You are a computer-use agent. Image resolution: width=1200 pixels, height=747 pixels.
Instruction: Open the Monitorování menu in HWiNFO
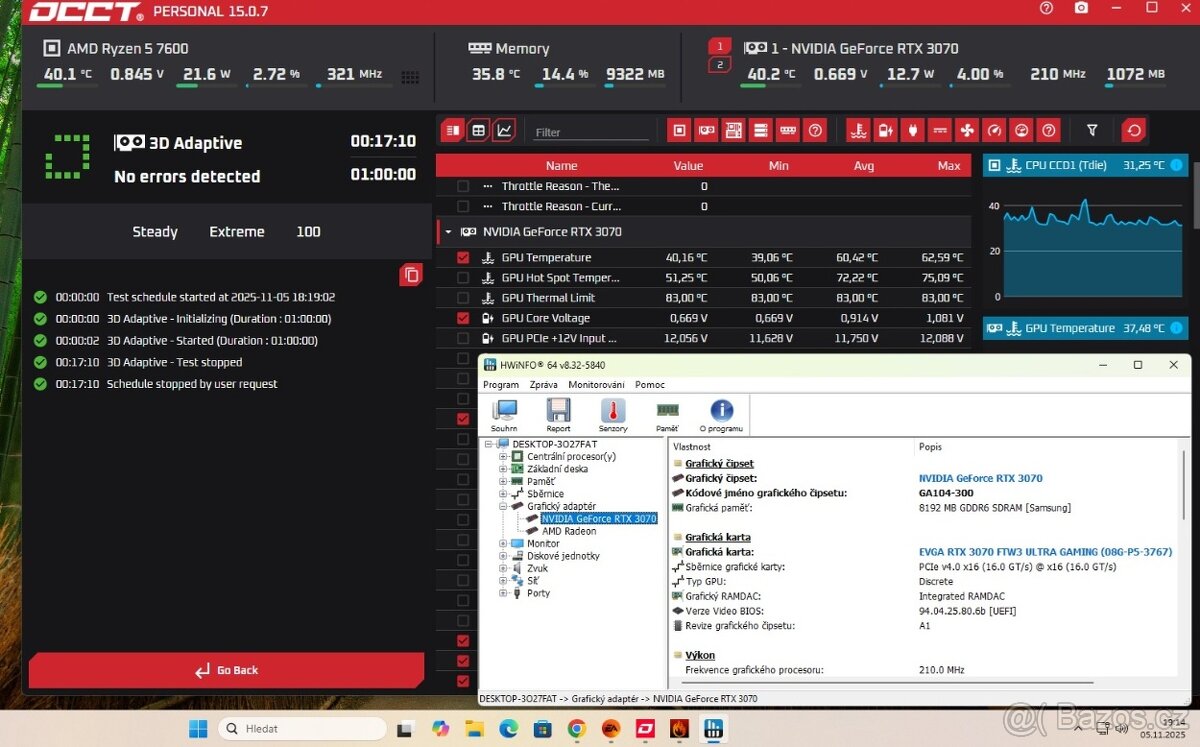pyautogui.click(x=596, y=385)
